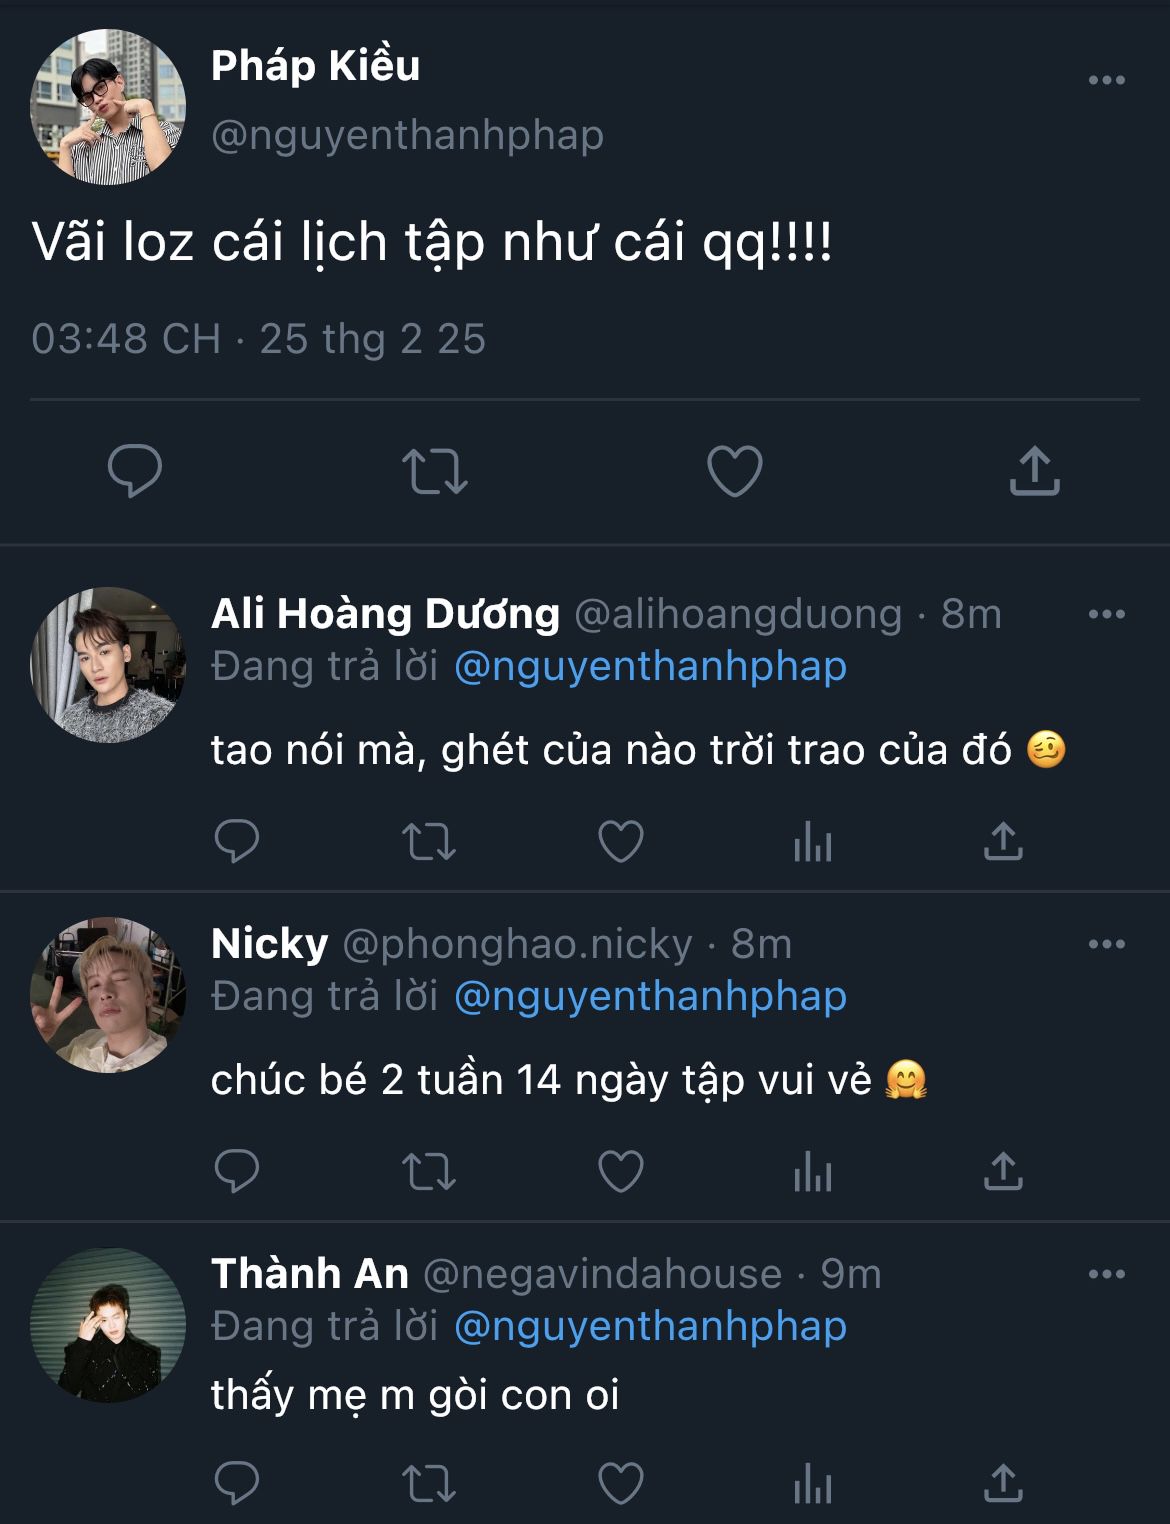Share Pháp Kiều's main tweet
Screen dimensions: 1170x1524
[x=1034, y=471]
